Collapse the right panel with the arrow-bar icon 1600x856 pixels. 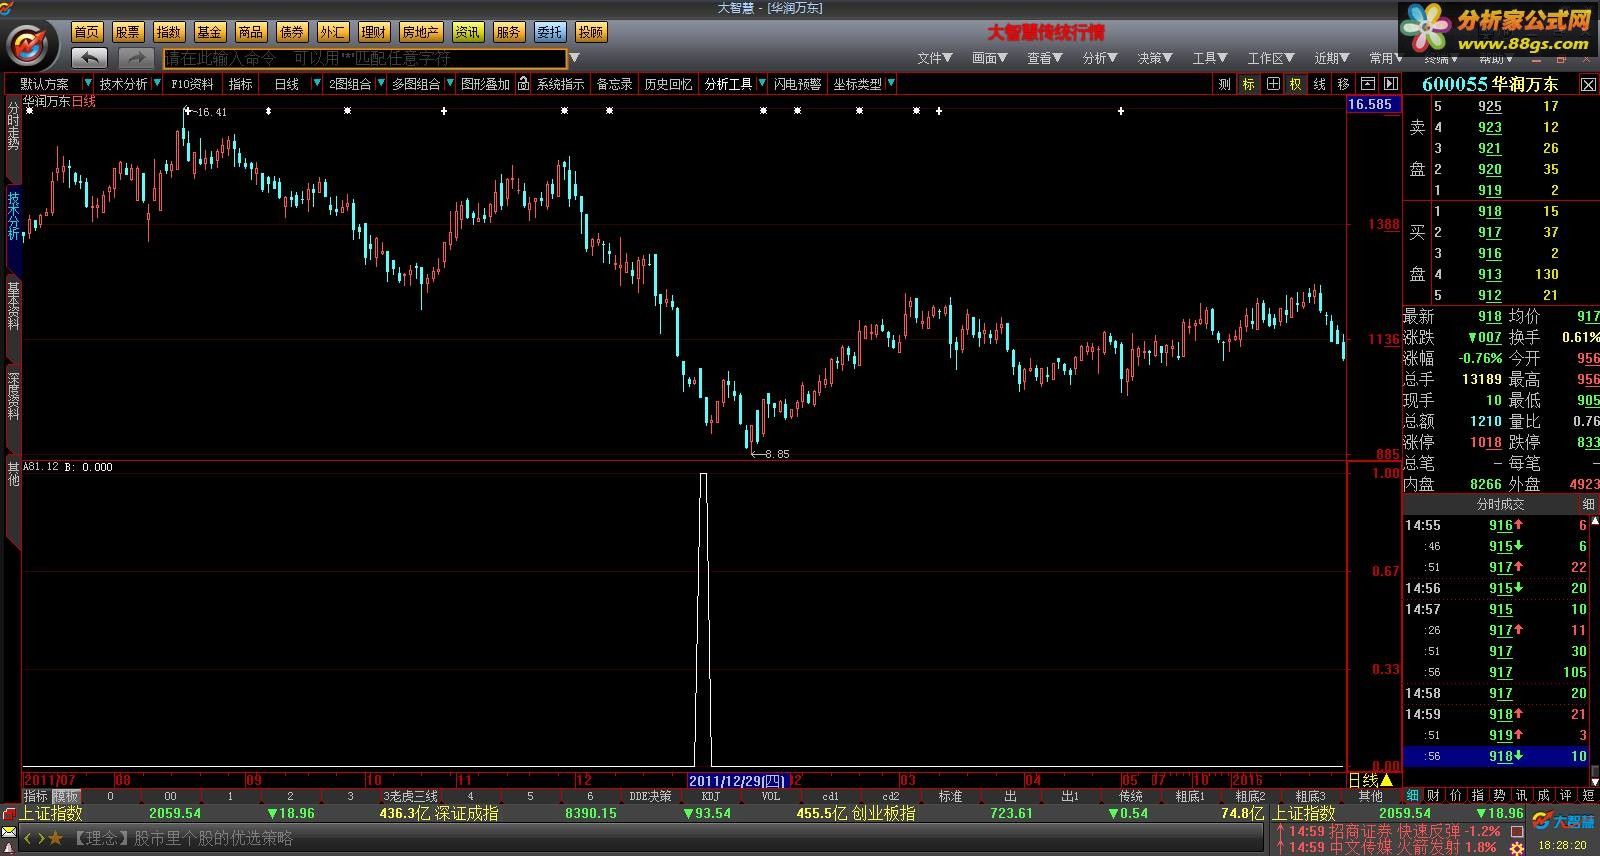[x=1390, y=84]
